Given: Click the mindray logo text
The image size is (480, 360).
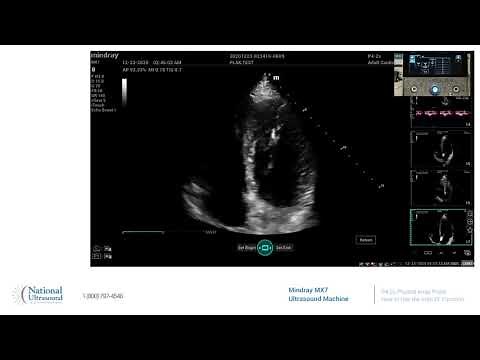Looking at the screenshot, I should pyautogui.click(x=105, y=55).
